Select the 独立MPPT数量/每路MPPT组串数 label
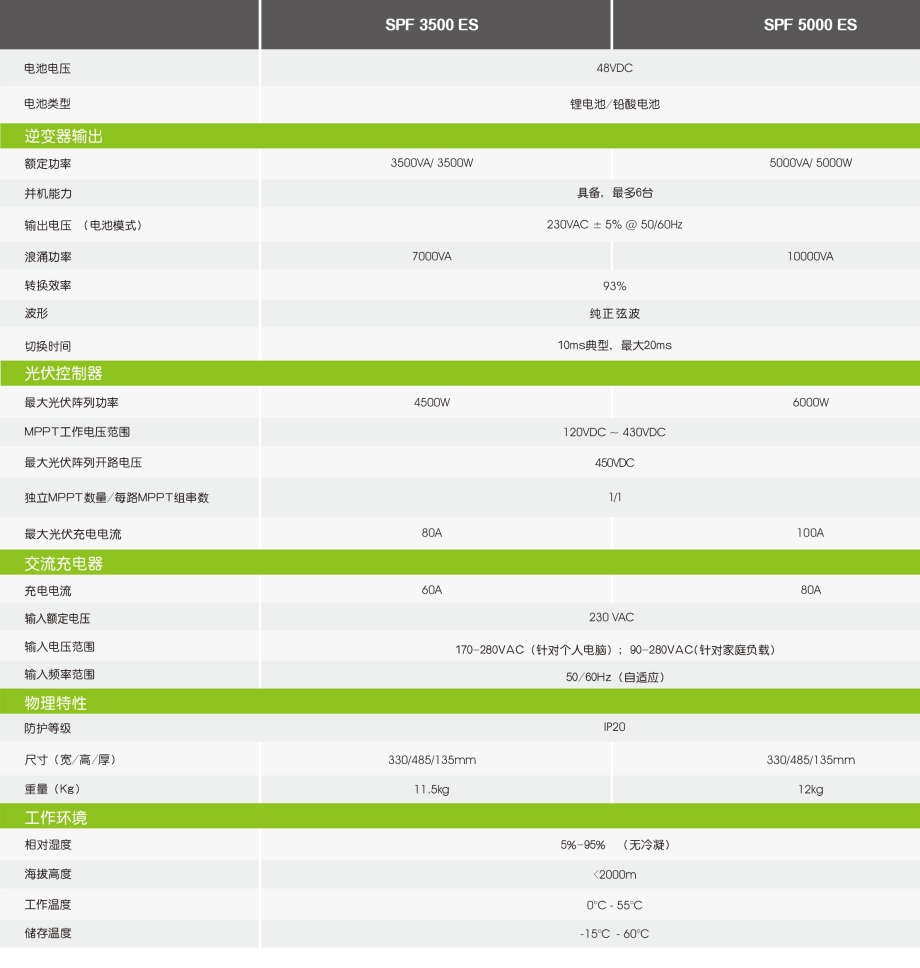 [x=117, y=498]
